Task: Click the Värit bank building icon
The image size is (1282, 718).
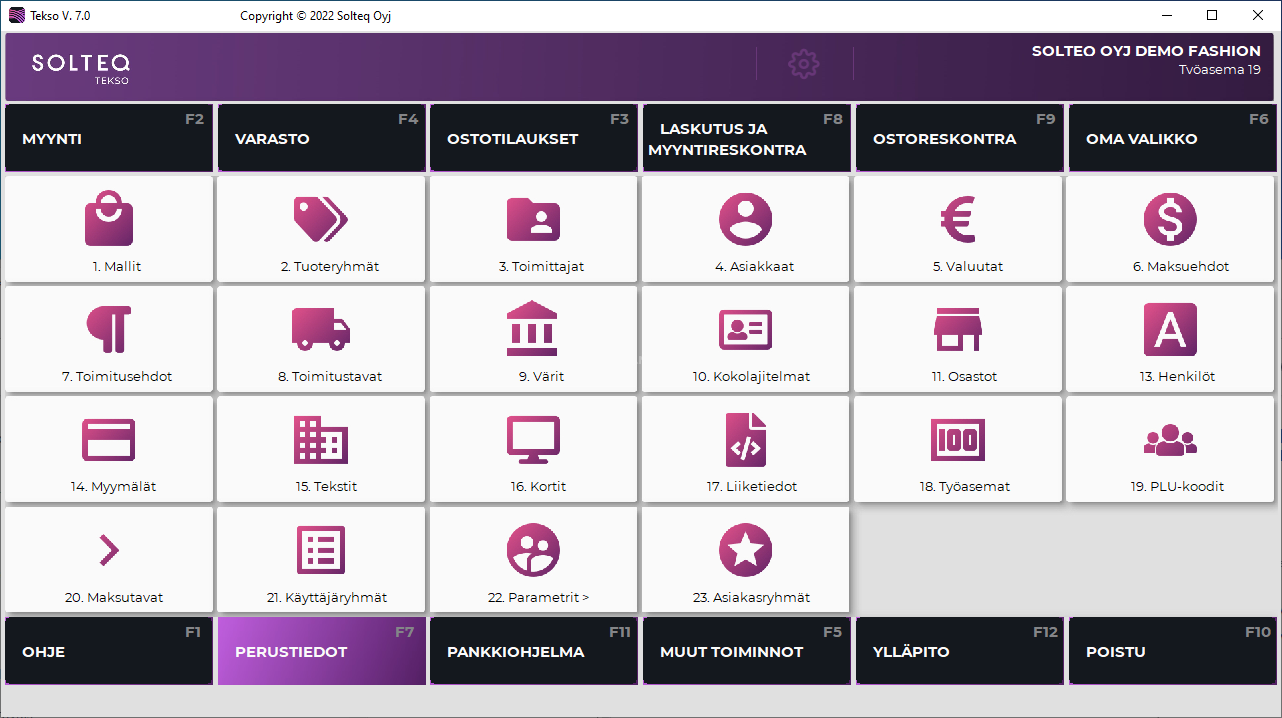Action: (x=533, y=329)
